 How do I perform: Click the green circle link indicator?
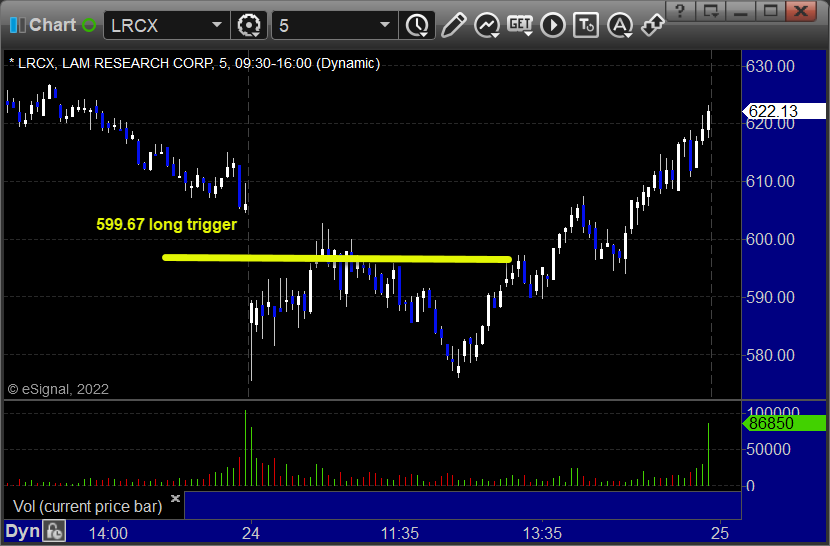(89, 25)
